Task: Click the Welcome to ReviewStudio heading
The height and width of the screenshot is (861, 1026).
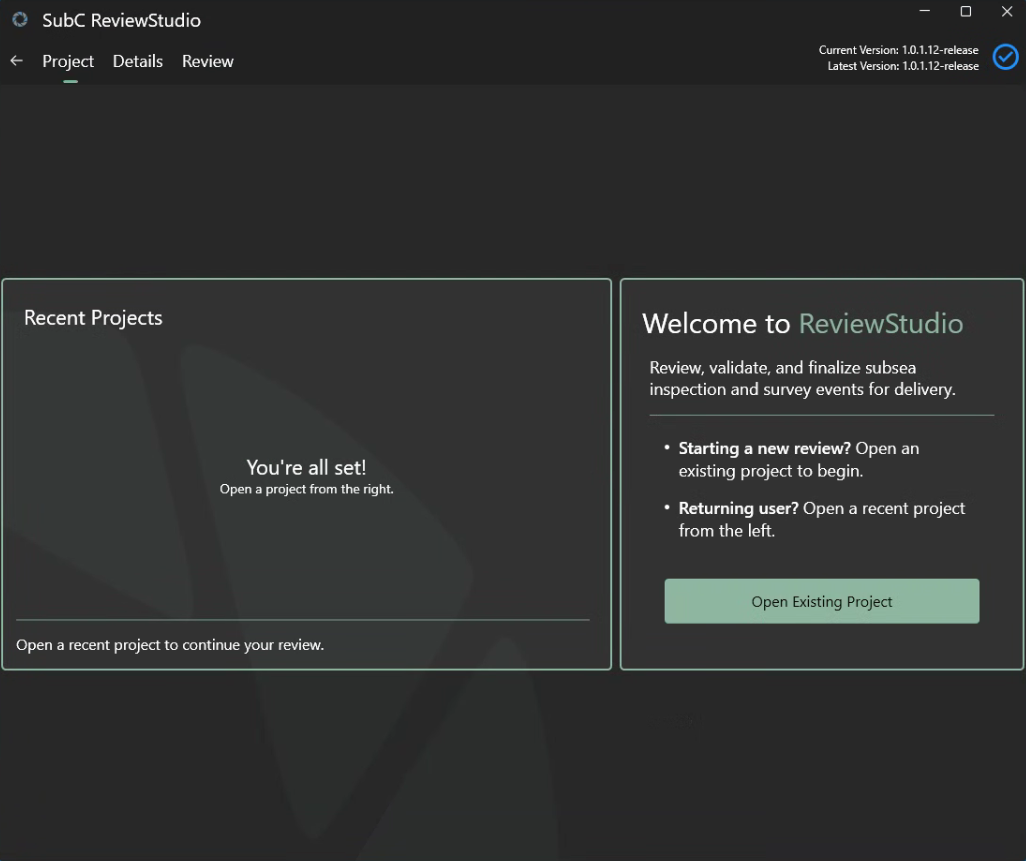Action: click(802, 324)
